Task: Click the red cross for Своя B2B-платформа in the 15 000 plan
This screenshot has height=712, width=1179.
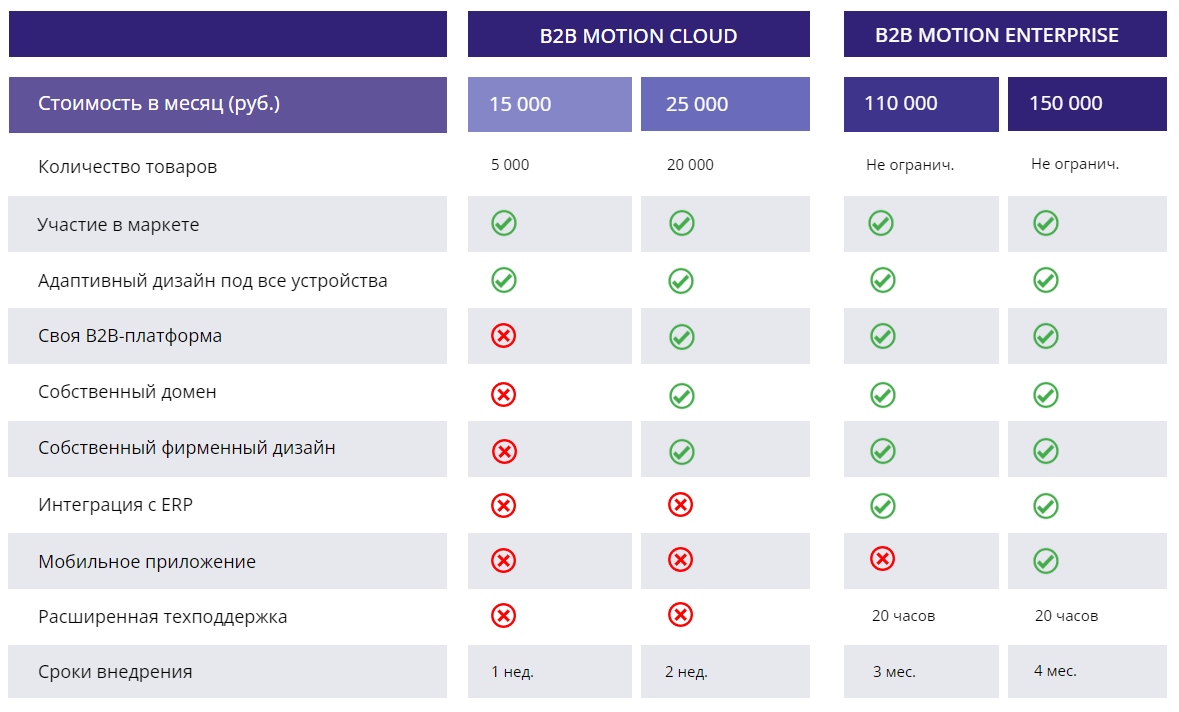Action: coord(504,335)
